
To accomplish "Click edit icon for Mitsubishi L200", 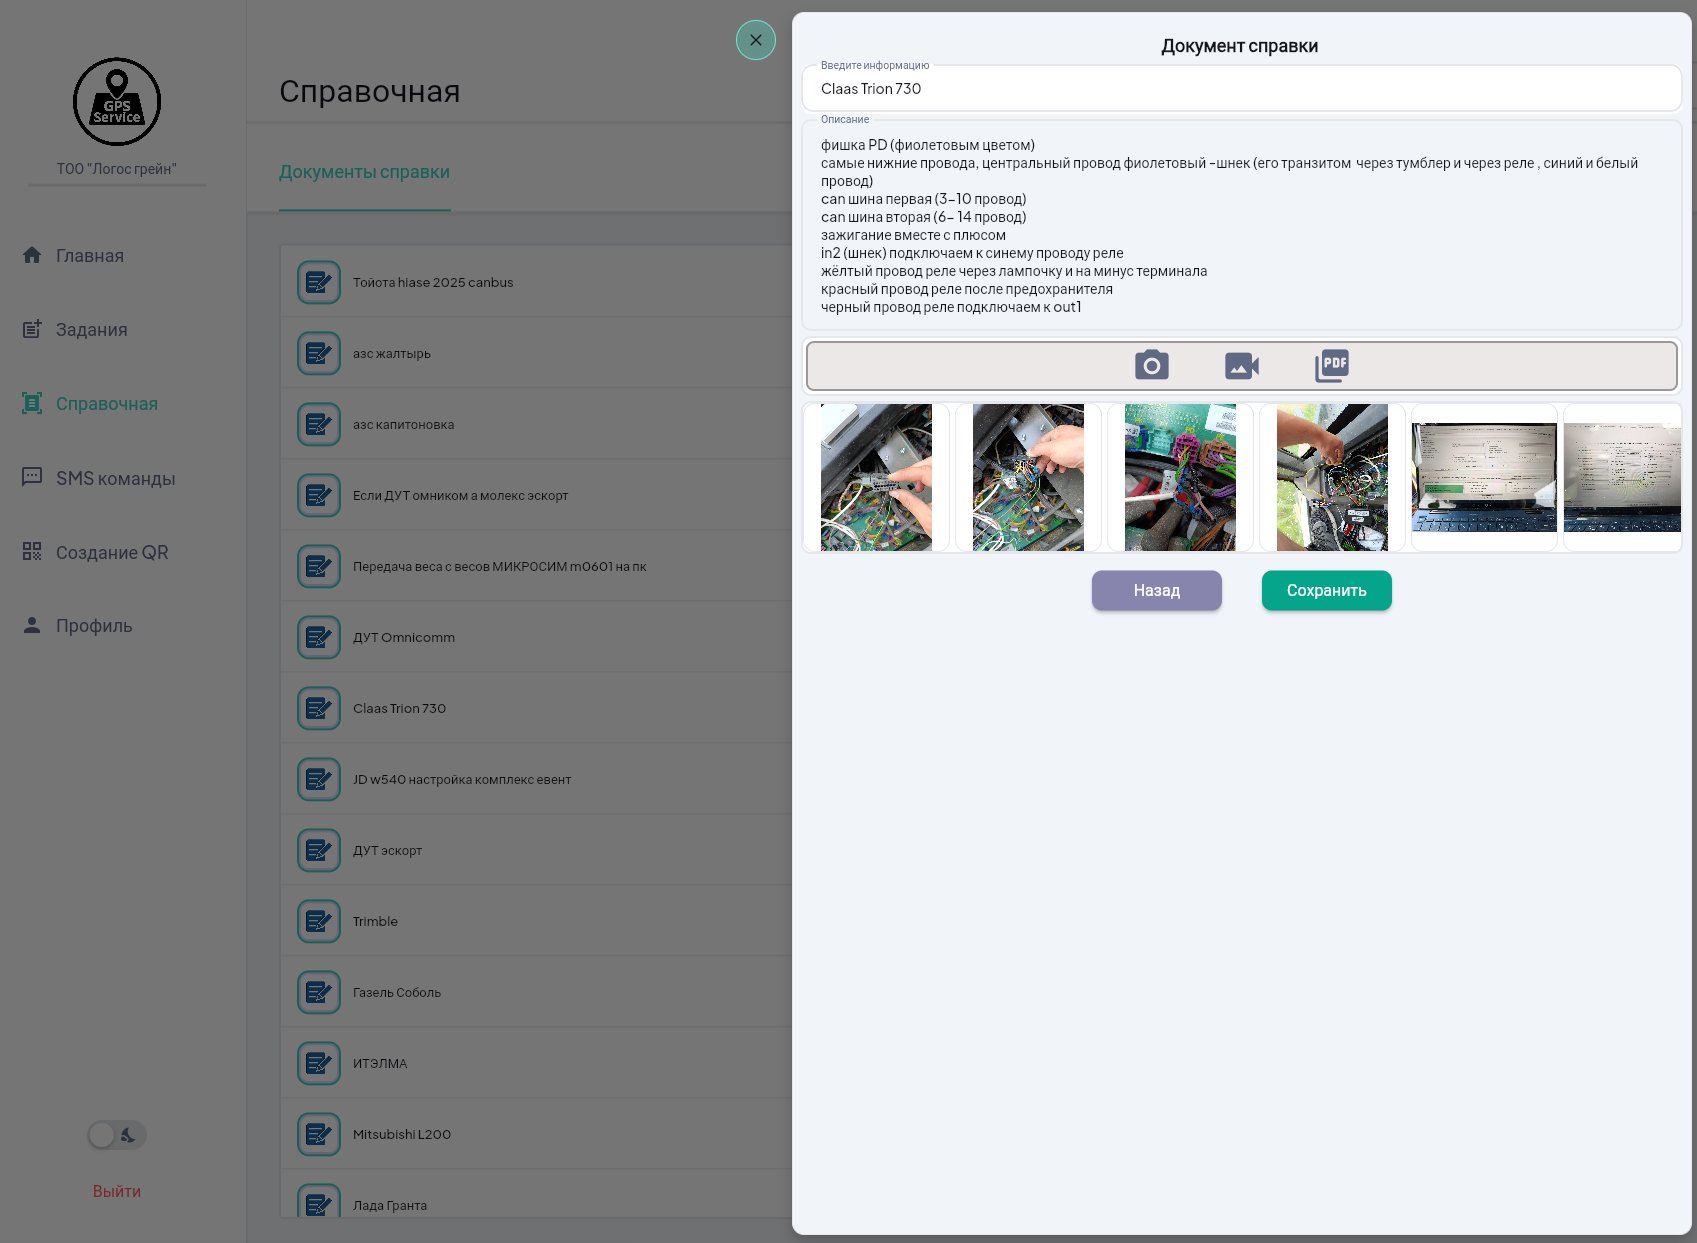I will [x=319, y=1134].
